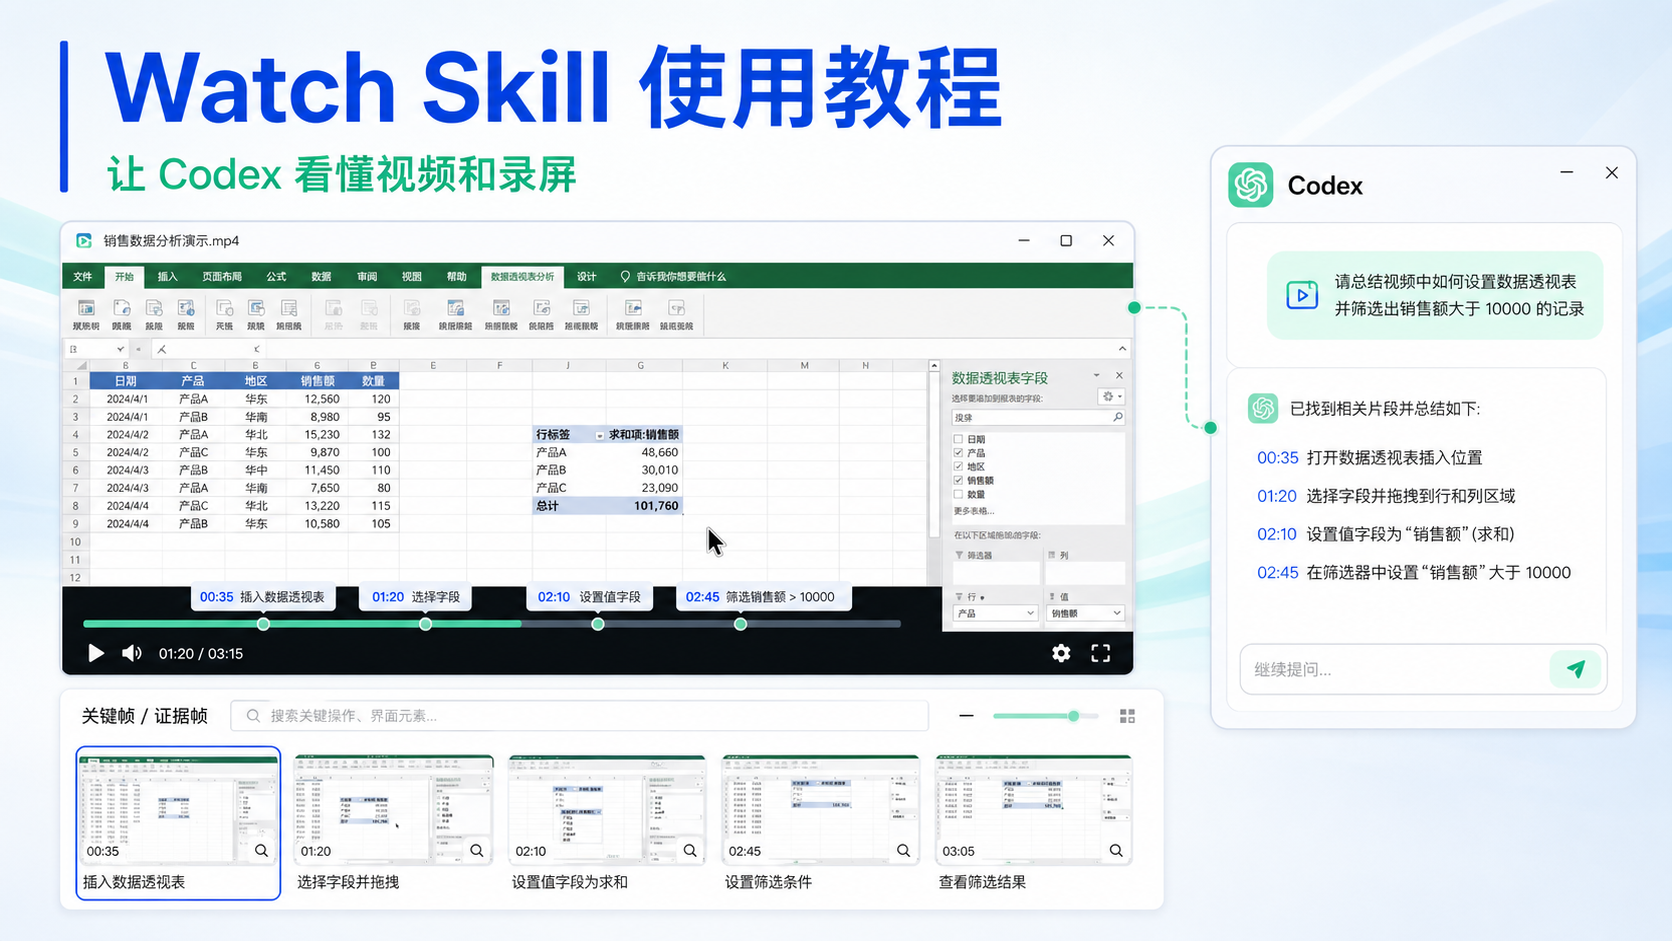This screenshot has height=941, width=1672.
Task: Click the 02:45 timestamp link in the Codex summary
Action: coord(1277,573)
